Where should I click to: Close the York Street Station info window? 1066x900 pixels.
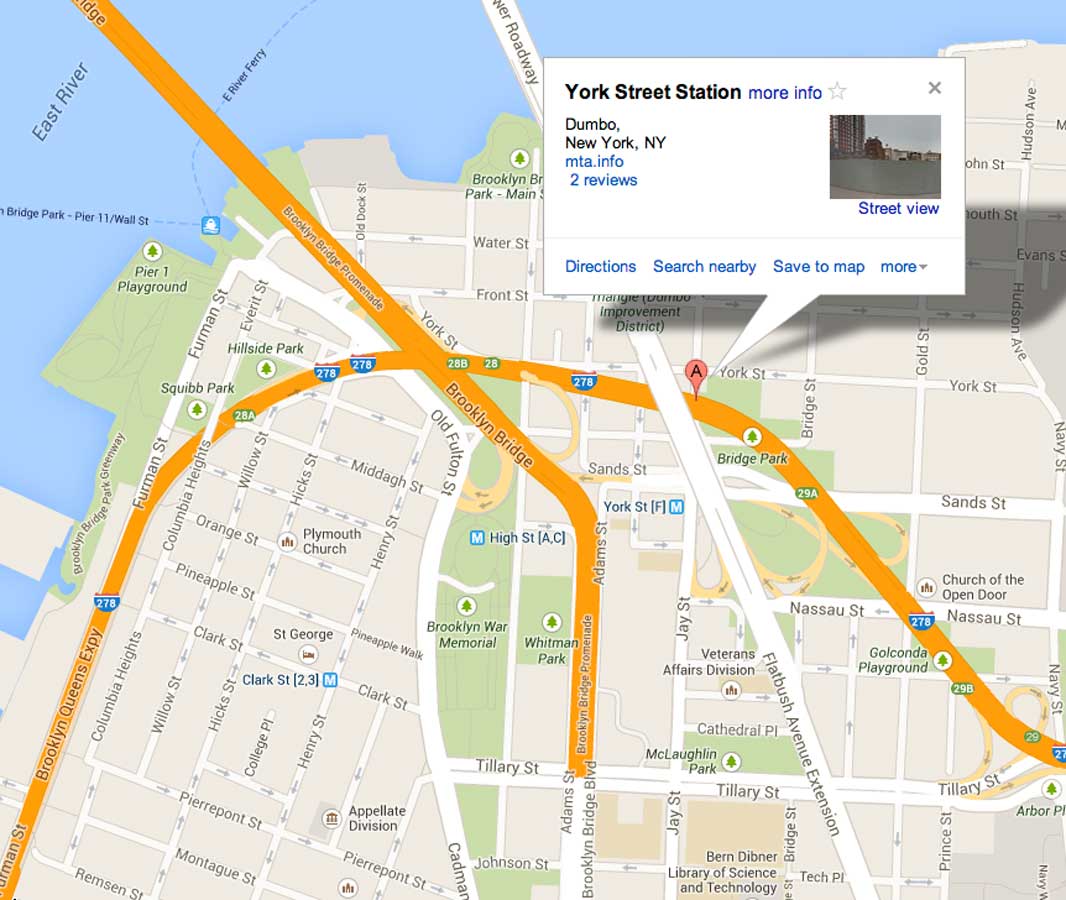(935, 88)
